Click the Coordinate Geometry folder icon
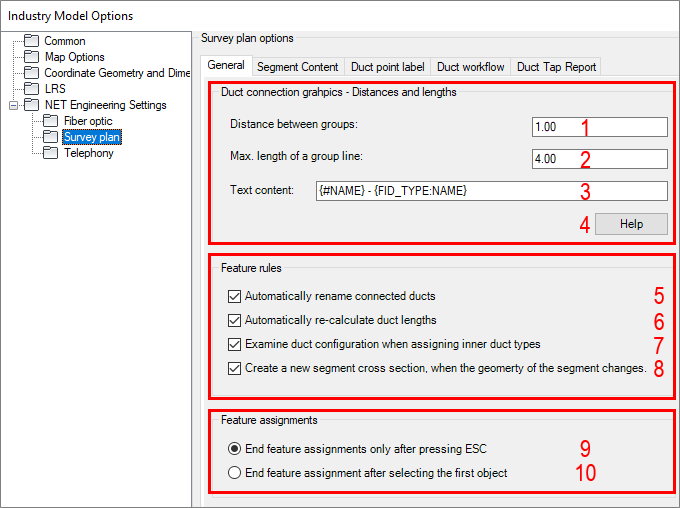 pyautogui.click(x=31, y=73)
